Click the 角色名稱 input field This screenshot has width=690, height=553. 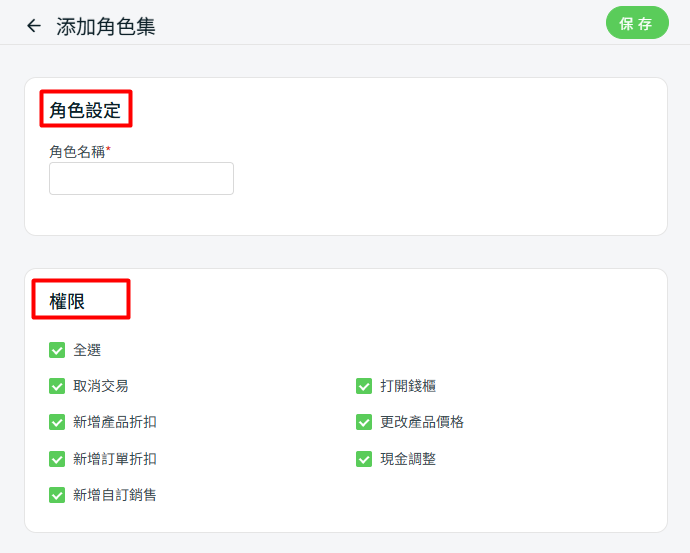point(141,178)
